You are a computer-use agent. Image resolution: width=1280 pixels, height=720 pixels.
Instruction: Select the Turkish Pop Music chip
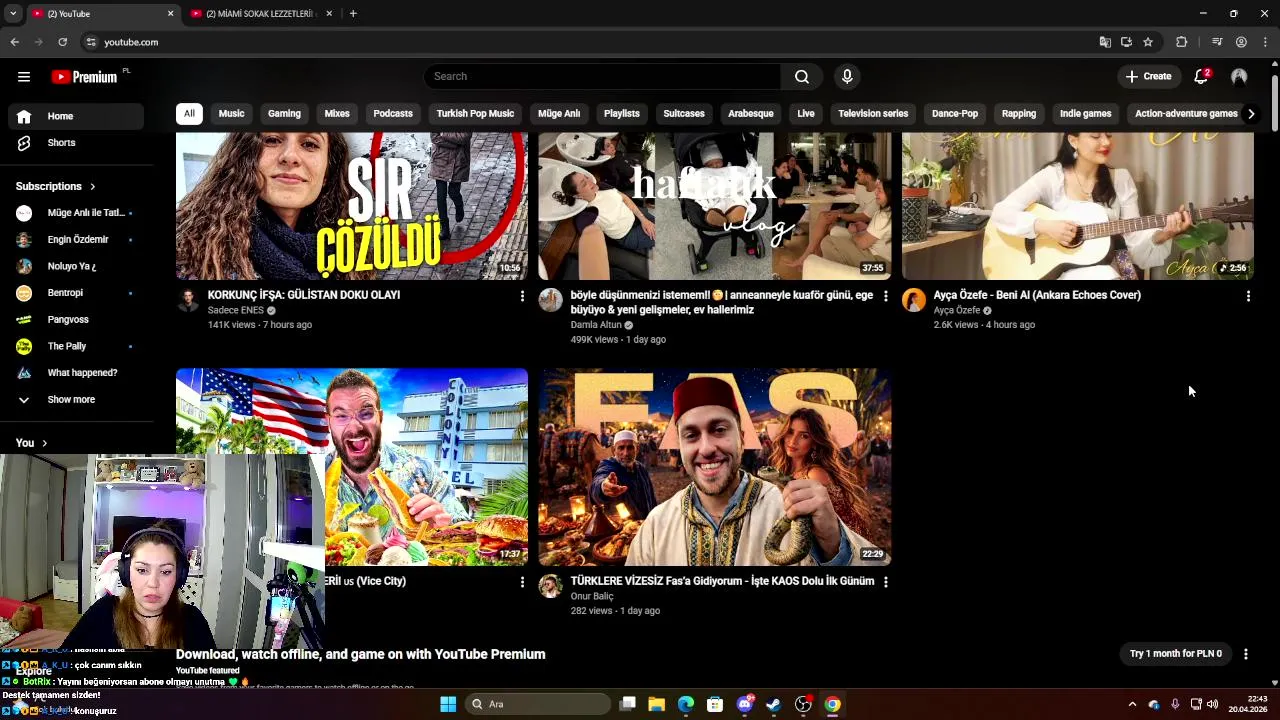[x=475, y=114]
